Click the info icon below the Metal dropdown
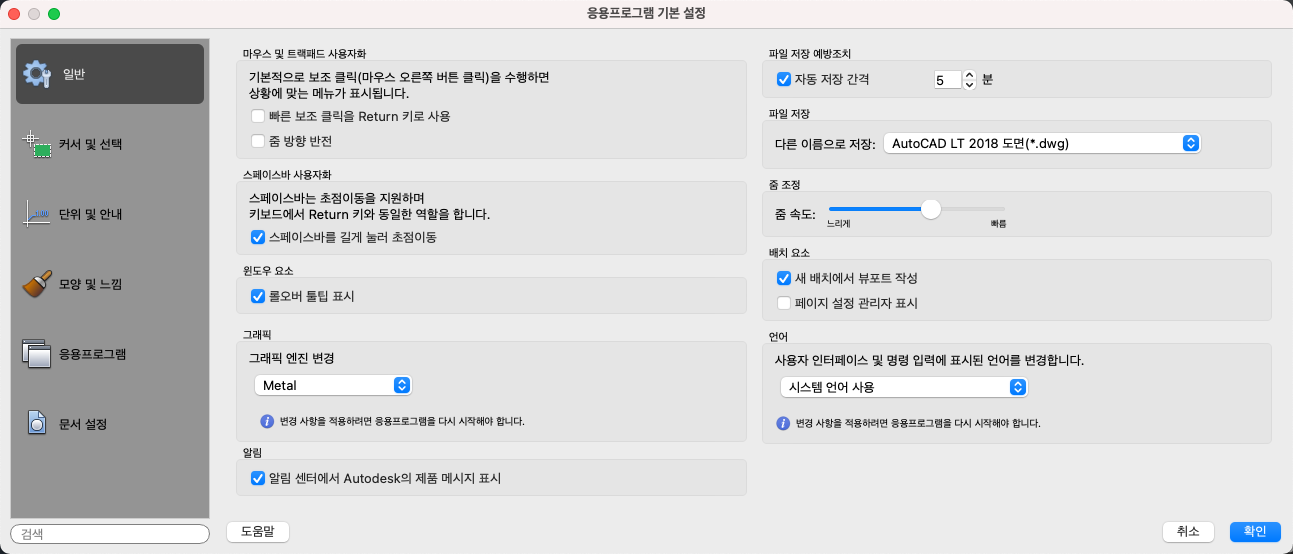The image size is (1293, 554). pyautogui.click(x=267, y=421)
